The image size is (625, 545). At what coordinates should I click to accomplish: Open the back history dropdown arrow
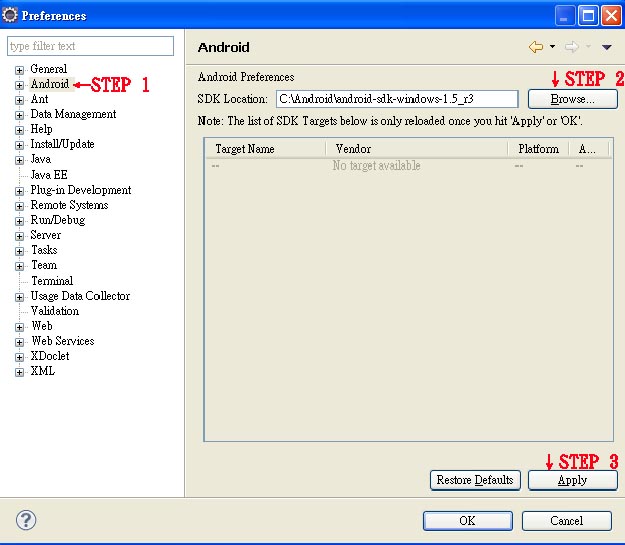pyautogui.click(x=552, y=46)
